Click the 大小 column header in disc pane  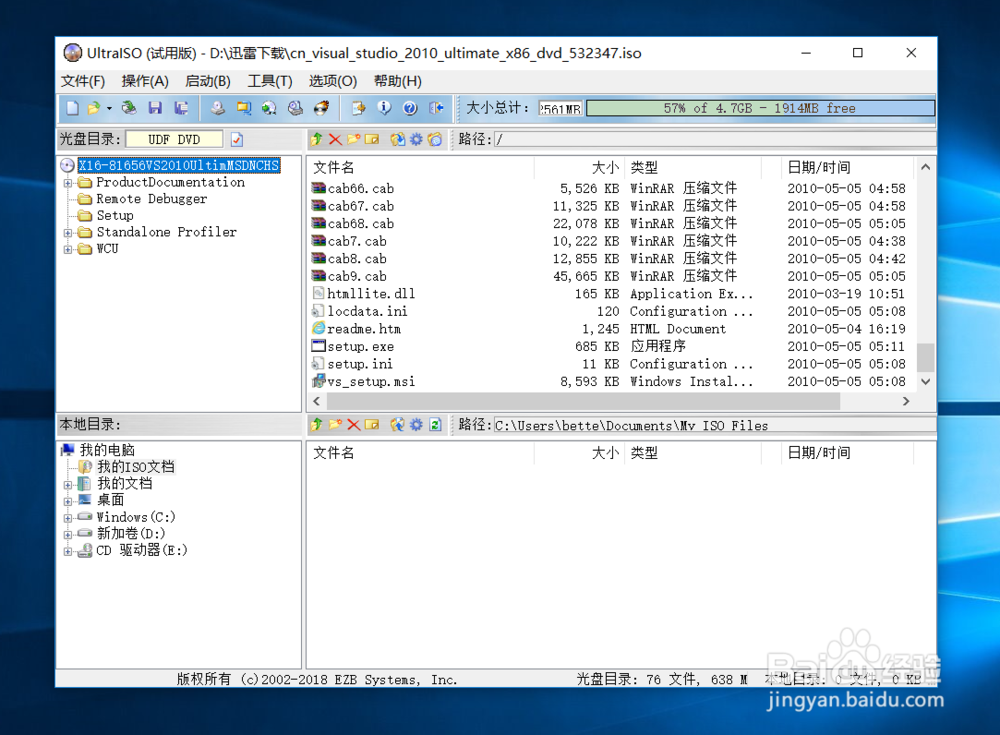[x=579, y=168]
